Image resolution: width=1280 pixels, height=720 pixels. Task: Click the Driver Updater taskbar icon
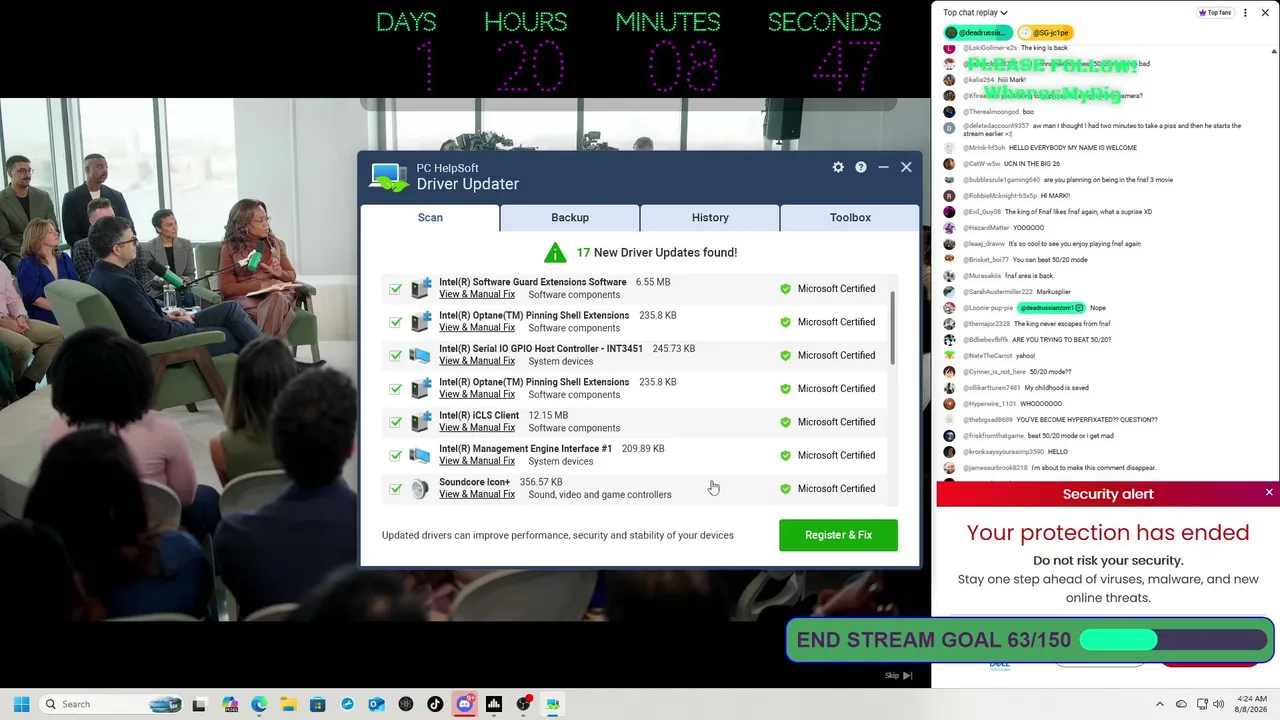[x=552, y=704]
